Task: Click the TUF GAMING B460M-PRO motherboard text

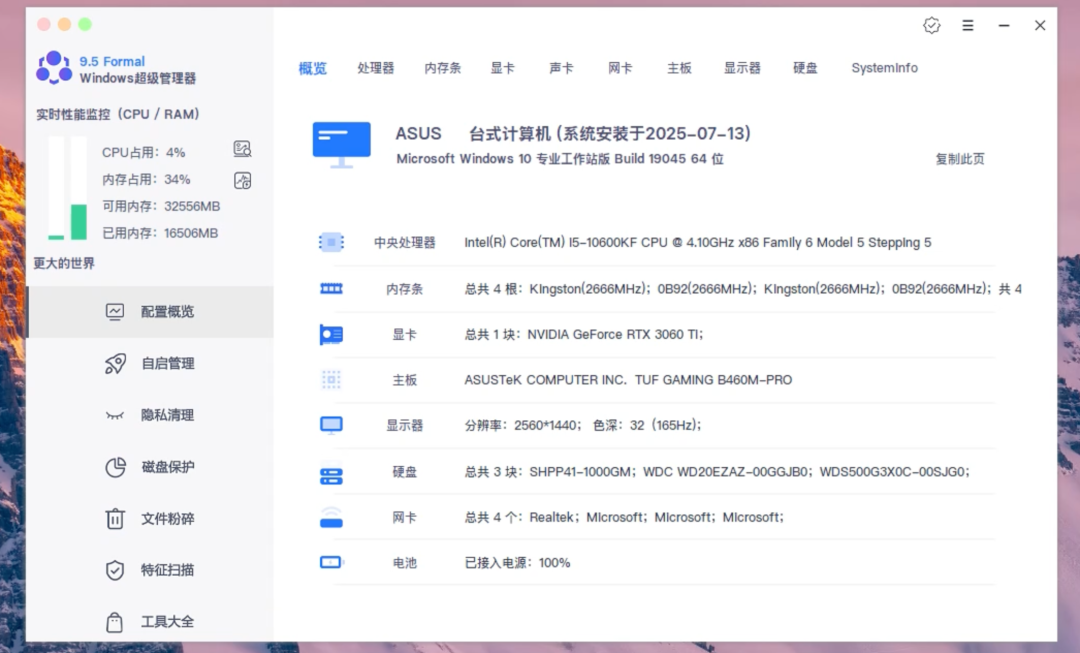Action: pos(628,380)
